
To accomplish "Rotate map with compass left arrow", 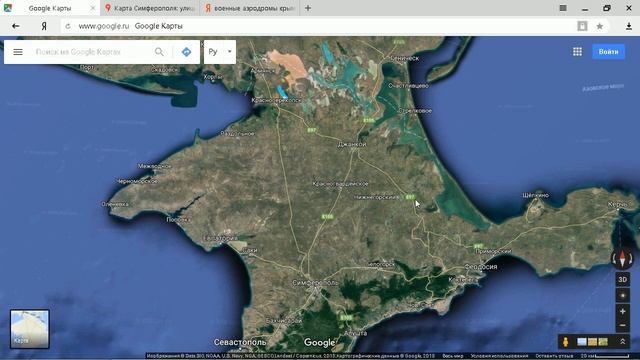I will (x=614, y=258).
